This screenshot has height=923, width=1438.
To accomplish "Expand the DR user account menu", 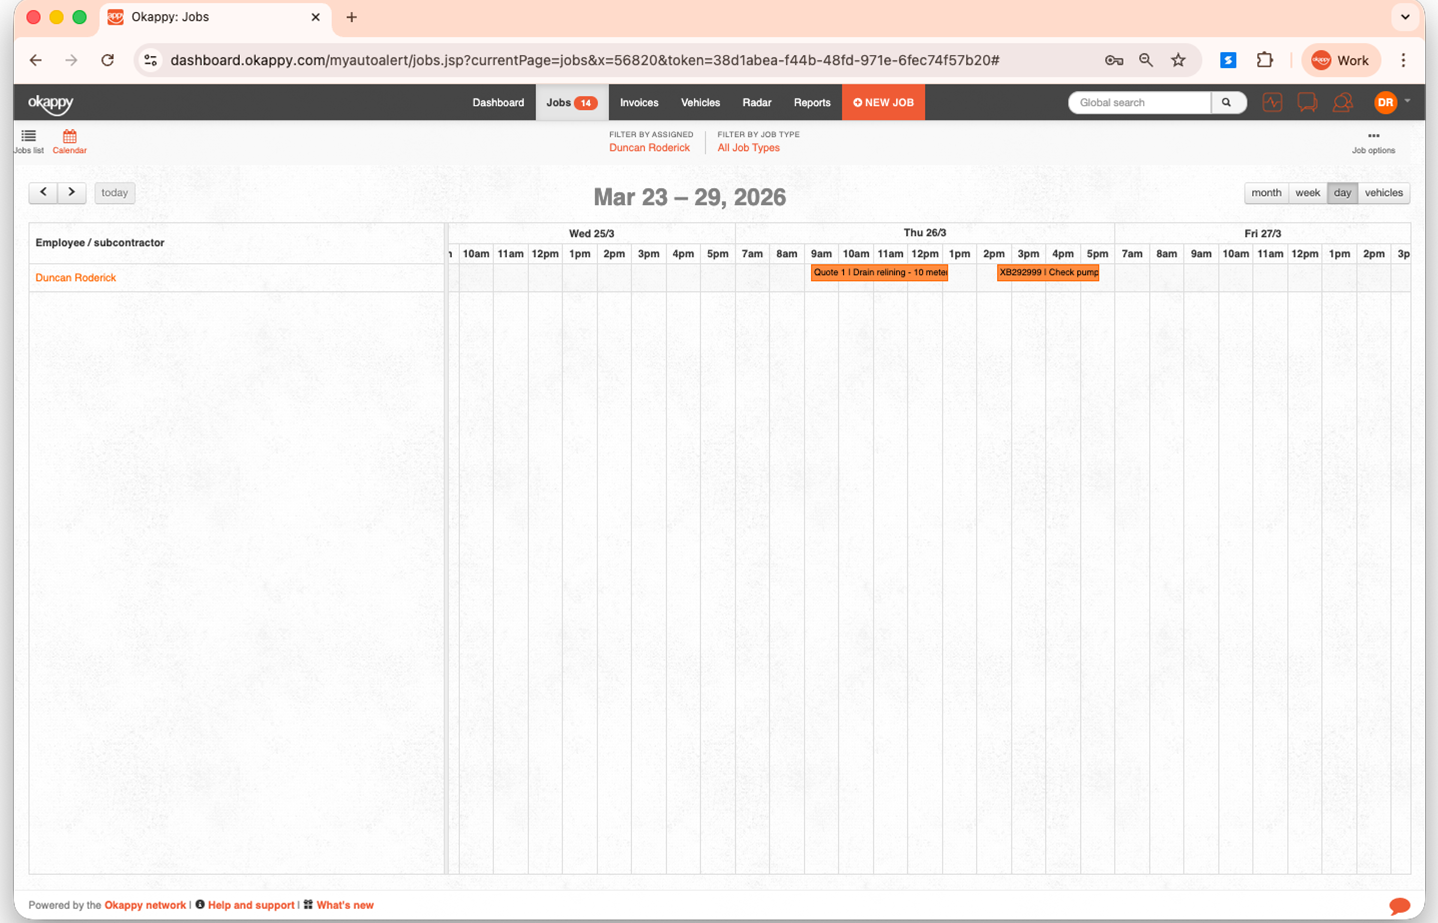I will click(x=1391, y=102).
